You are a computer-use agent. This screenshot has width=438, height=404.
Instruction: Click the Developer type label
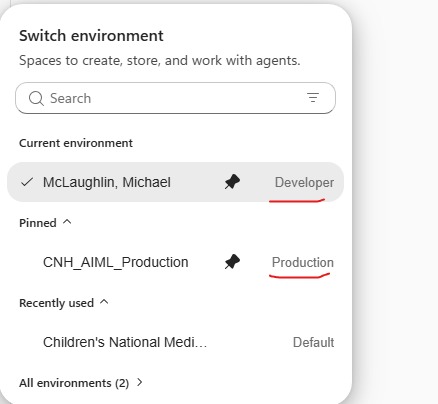tap(304, 182)
